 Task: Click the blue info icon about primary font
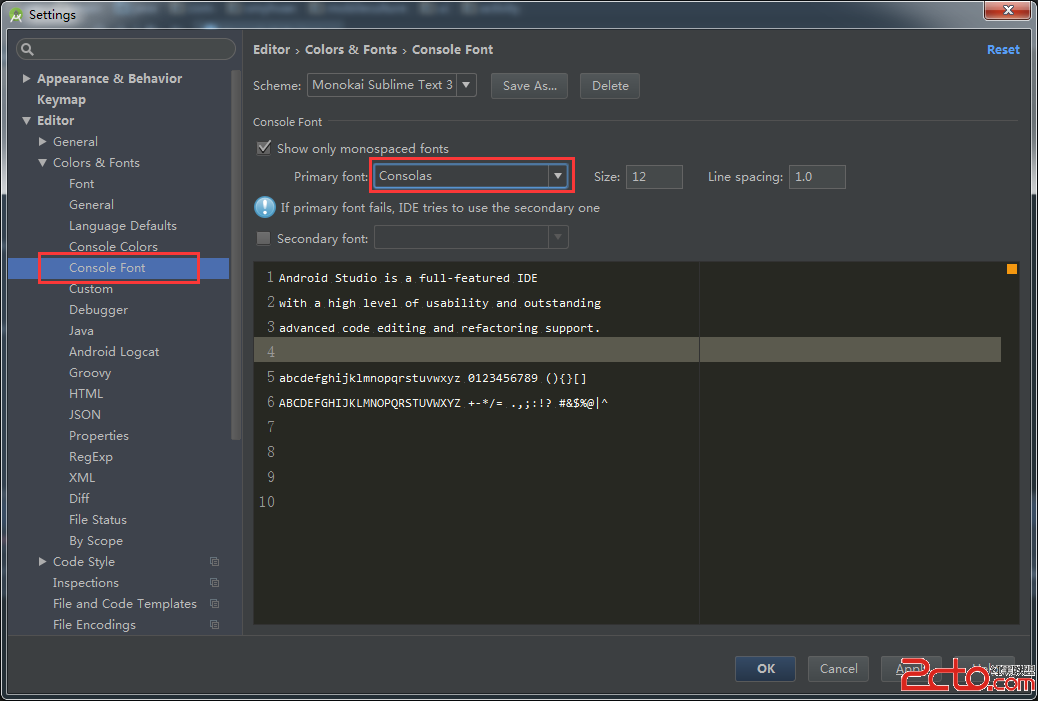click(x=264, y=207)
